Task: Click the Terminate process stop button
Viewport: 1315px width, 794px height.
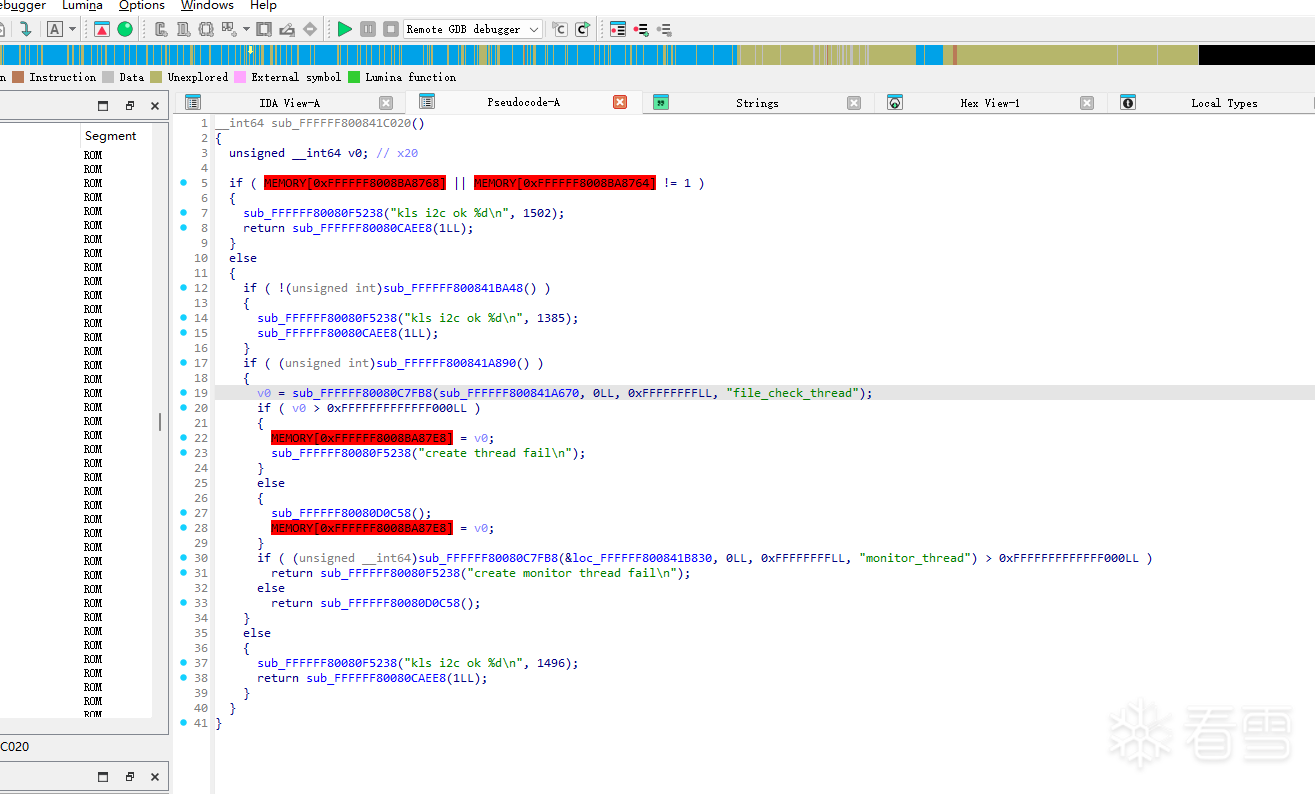Action: [x=391, y=29]
